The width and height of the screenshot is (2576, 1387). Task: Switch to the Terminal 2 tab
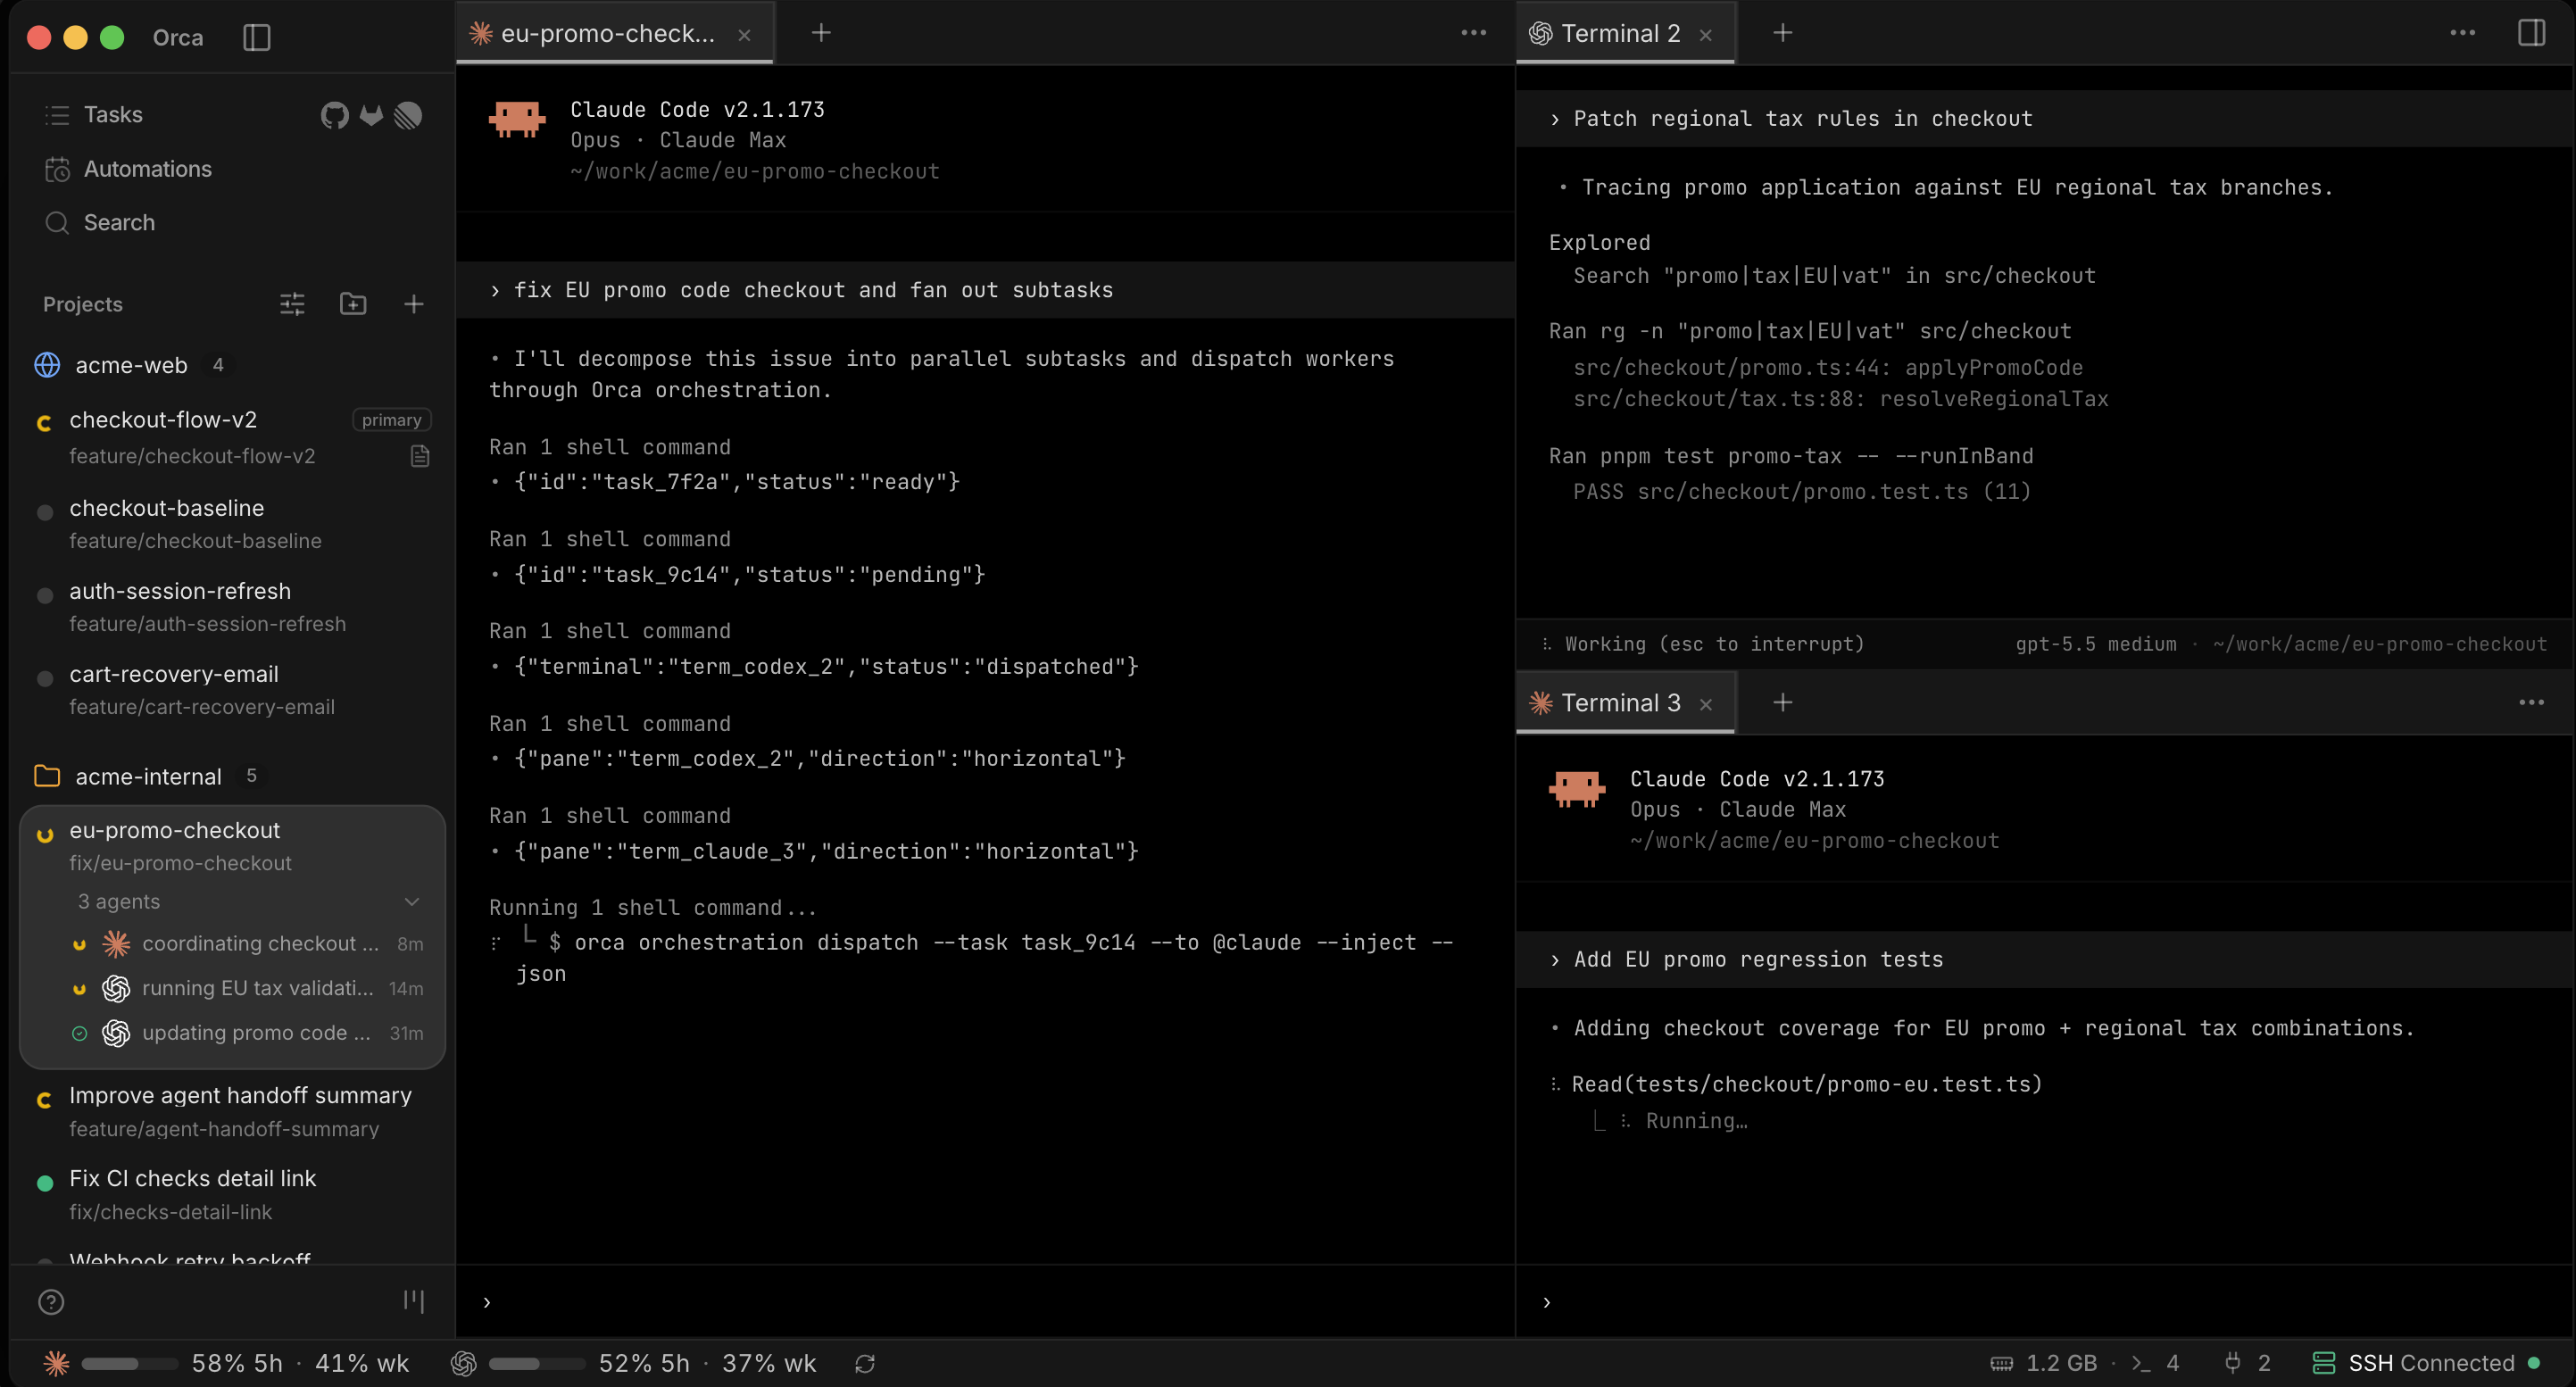pyautogui.click(x=1620, y=33)
